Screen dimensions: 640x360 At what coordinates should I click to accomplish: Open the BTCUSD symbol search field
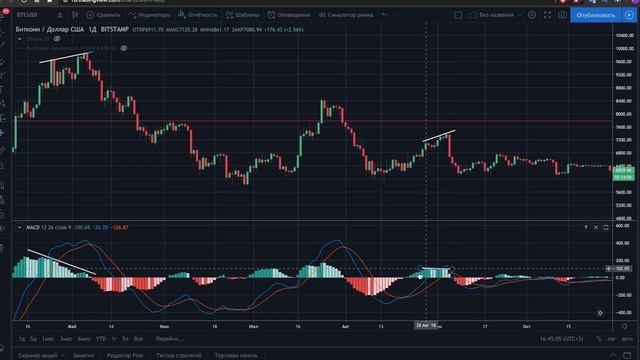pyautogui.click(x=27, y=15)
